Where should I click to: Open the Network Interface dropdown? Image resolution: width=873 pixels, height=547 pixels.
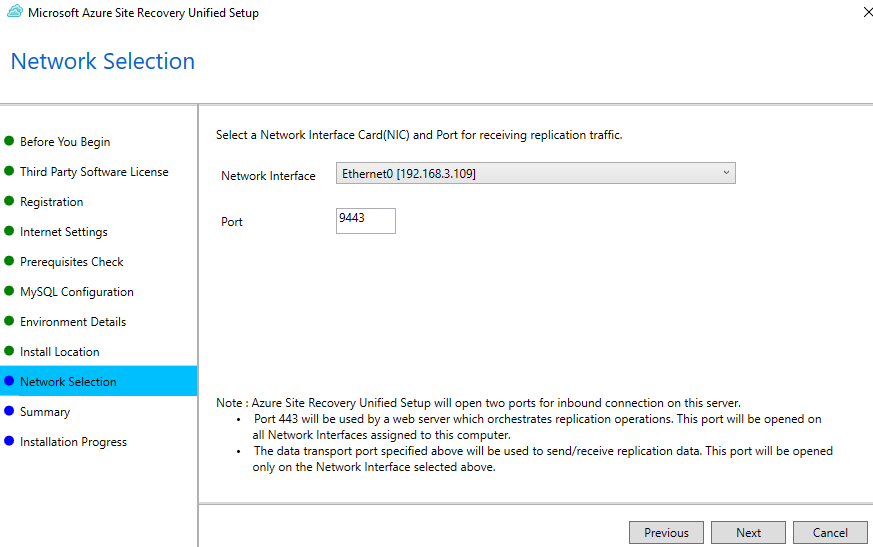click(x=536, y=173)
